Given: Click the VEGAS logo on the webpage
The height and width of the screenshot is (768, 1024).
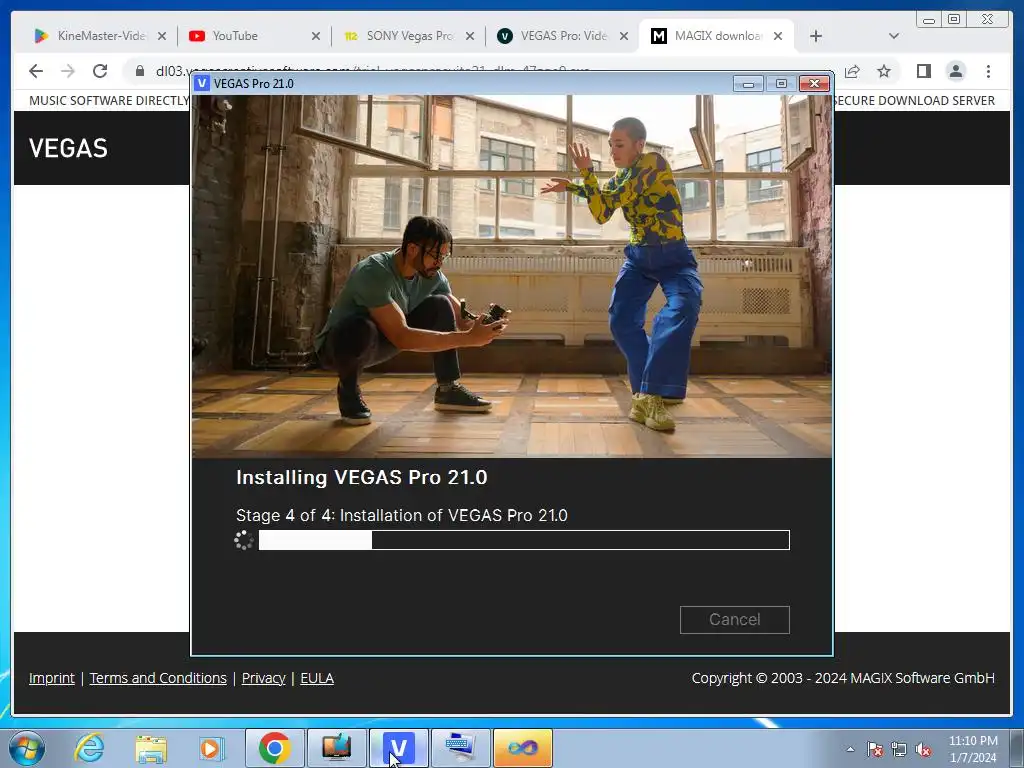Looking at the screenshot, I should coord(68,148).
